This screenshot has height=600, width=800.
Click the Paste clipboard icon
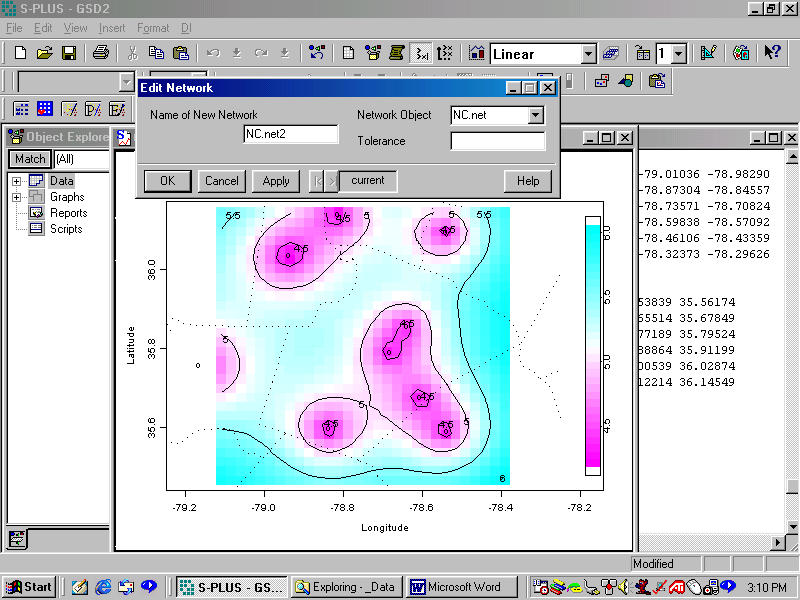(181, 53)
